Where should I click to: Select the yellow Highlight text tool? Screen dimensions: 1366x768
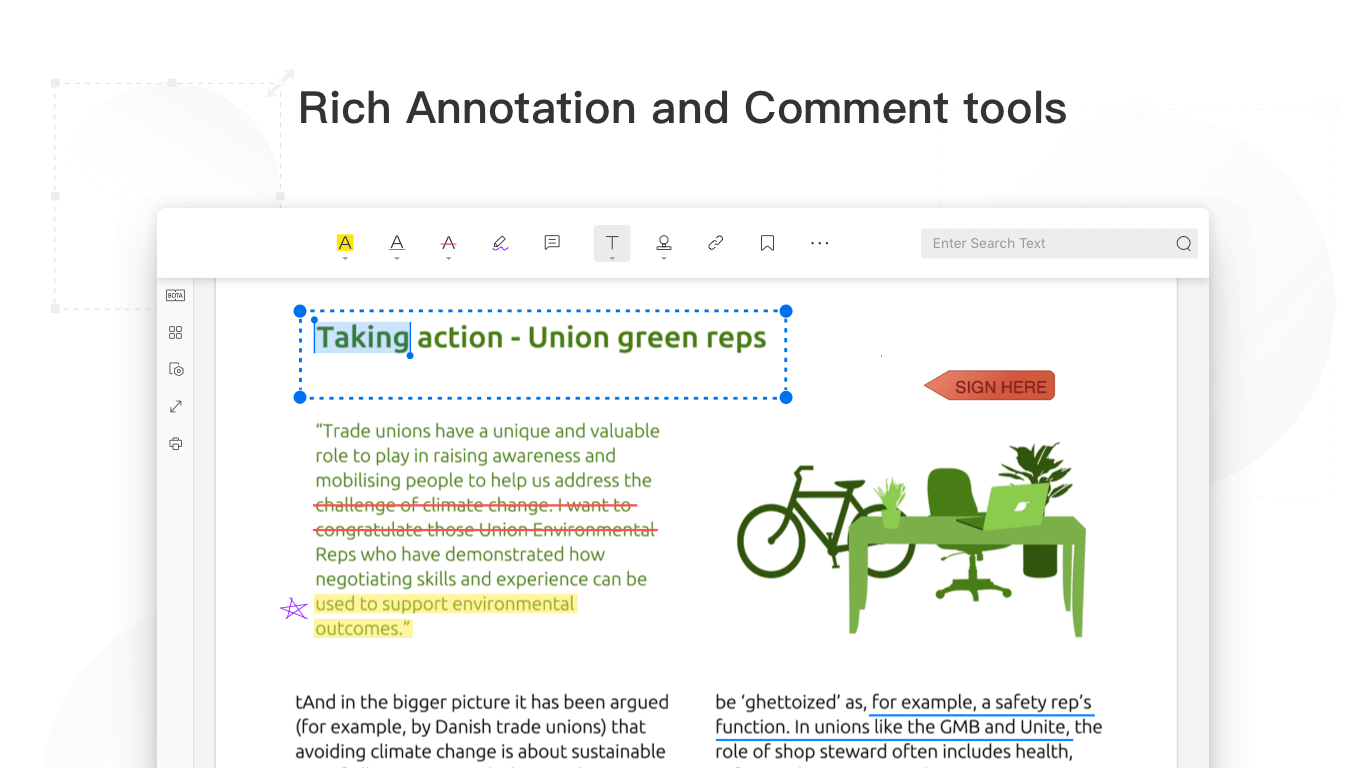click(345, 242)
